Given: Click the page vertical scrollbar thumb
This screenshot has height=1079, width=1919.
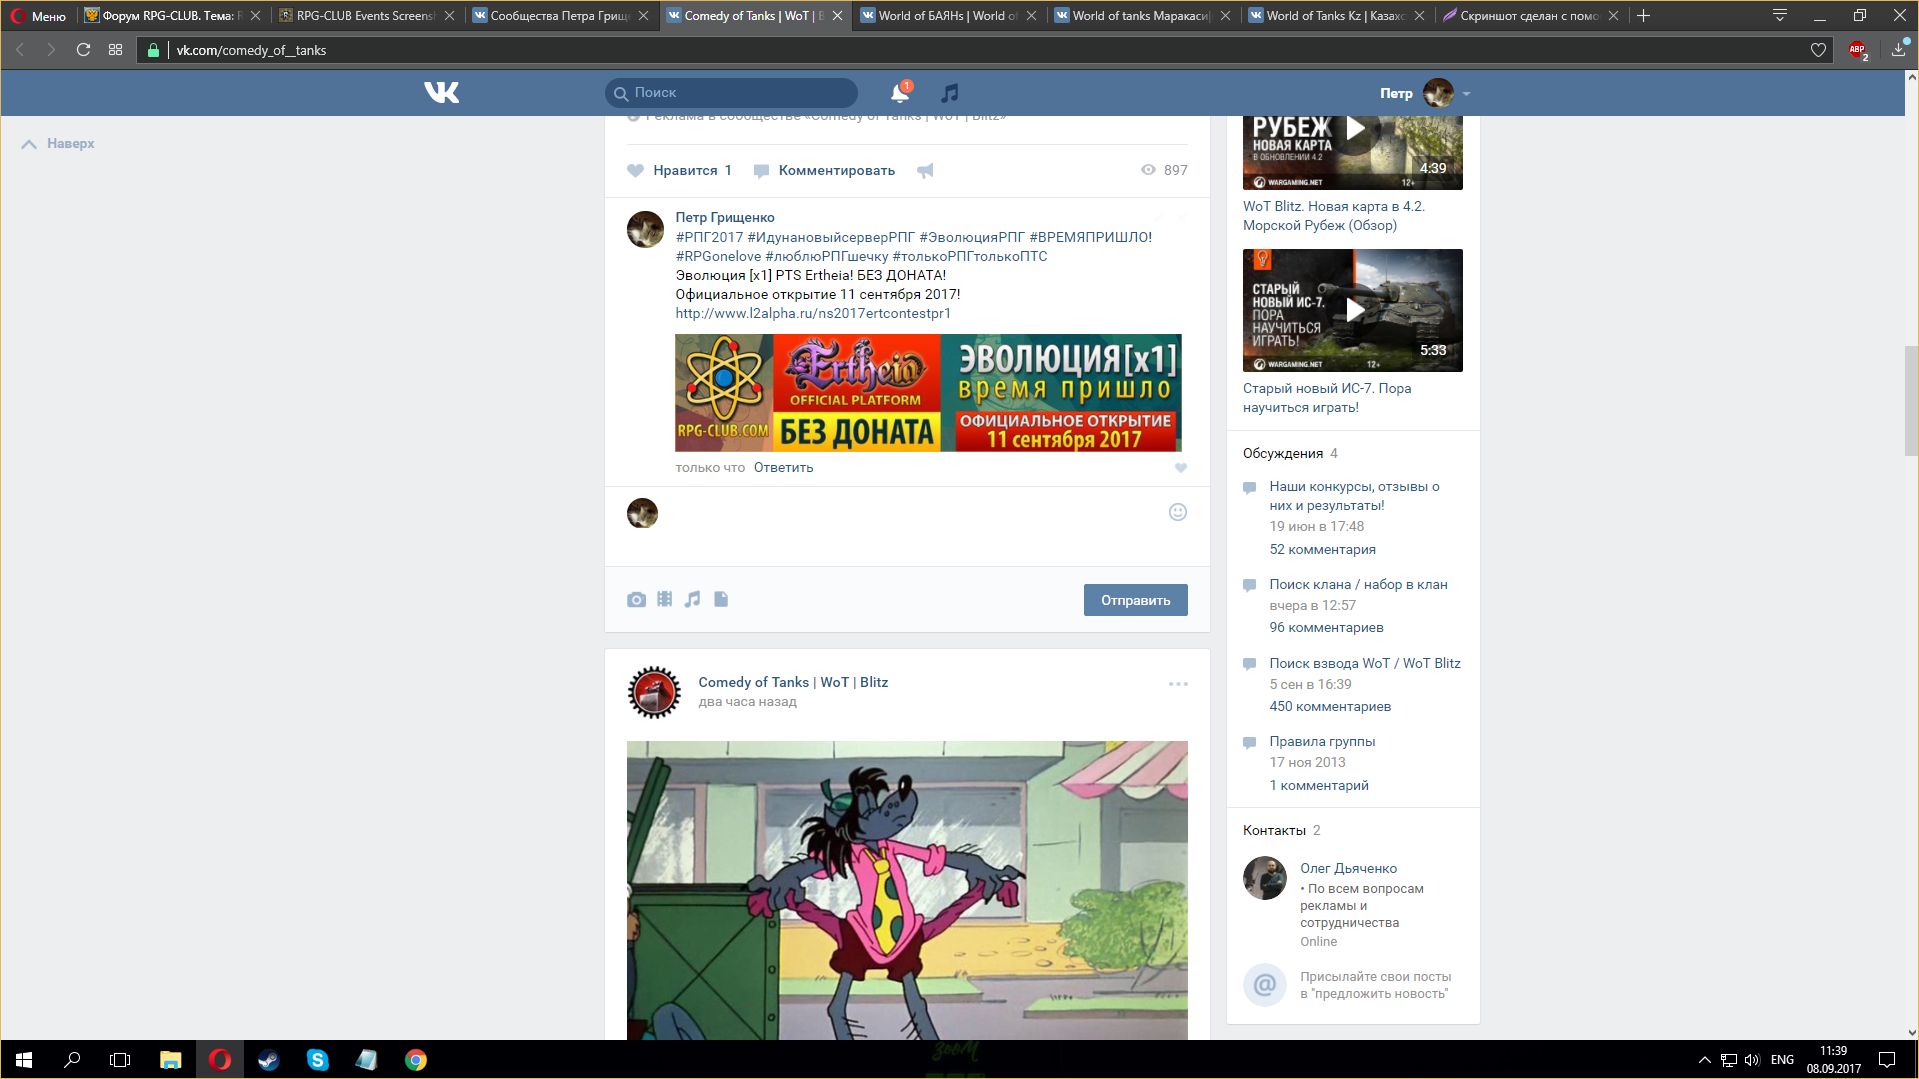Looking at the screenshot, I should pyautogui.click(x=1911, y=400).
